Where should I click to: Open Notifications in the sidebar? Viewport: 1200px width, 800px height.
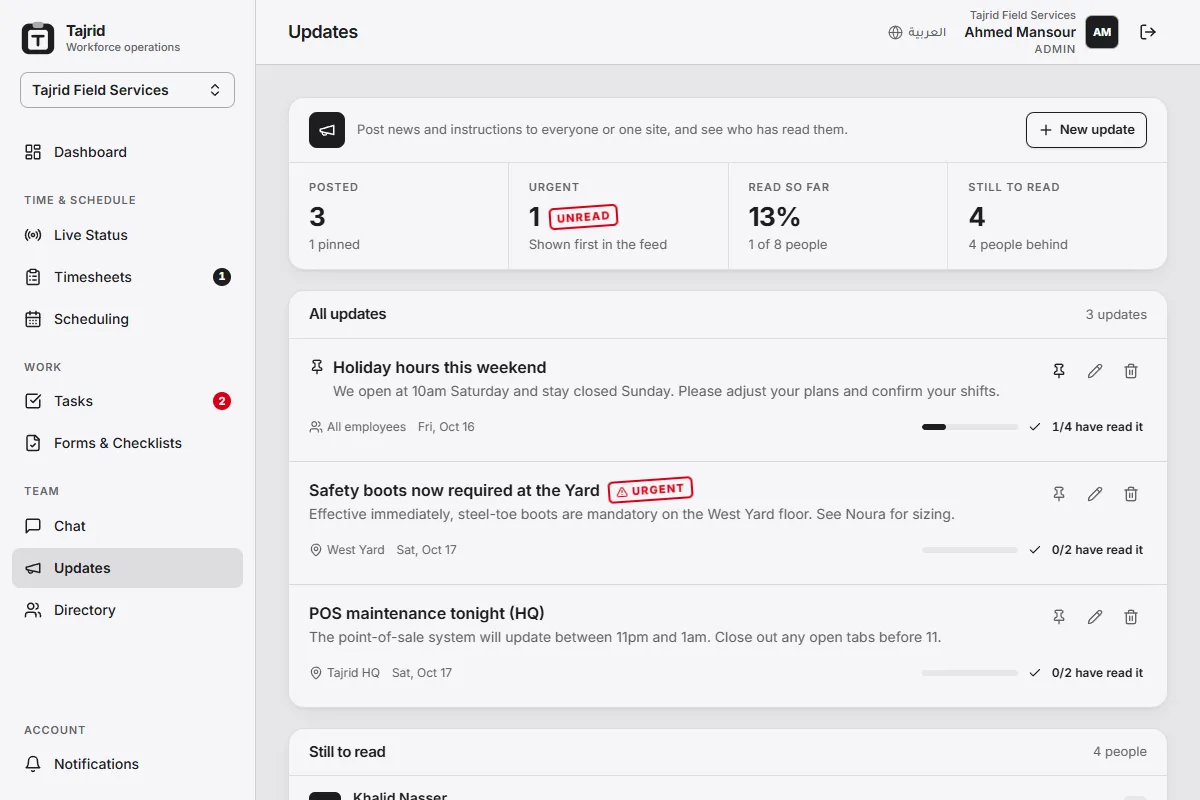coord(127,764)
